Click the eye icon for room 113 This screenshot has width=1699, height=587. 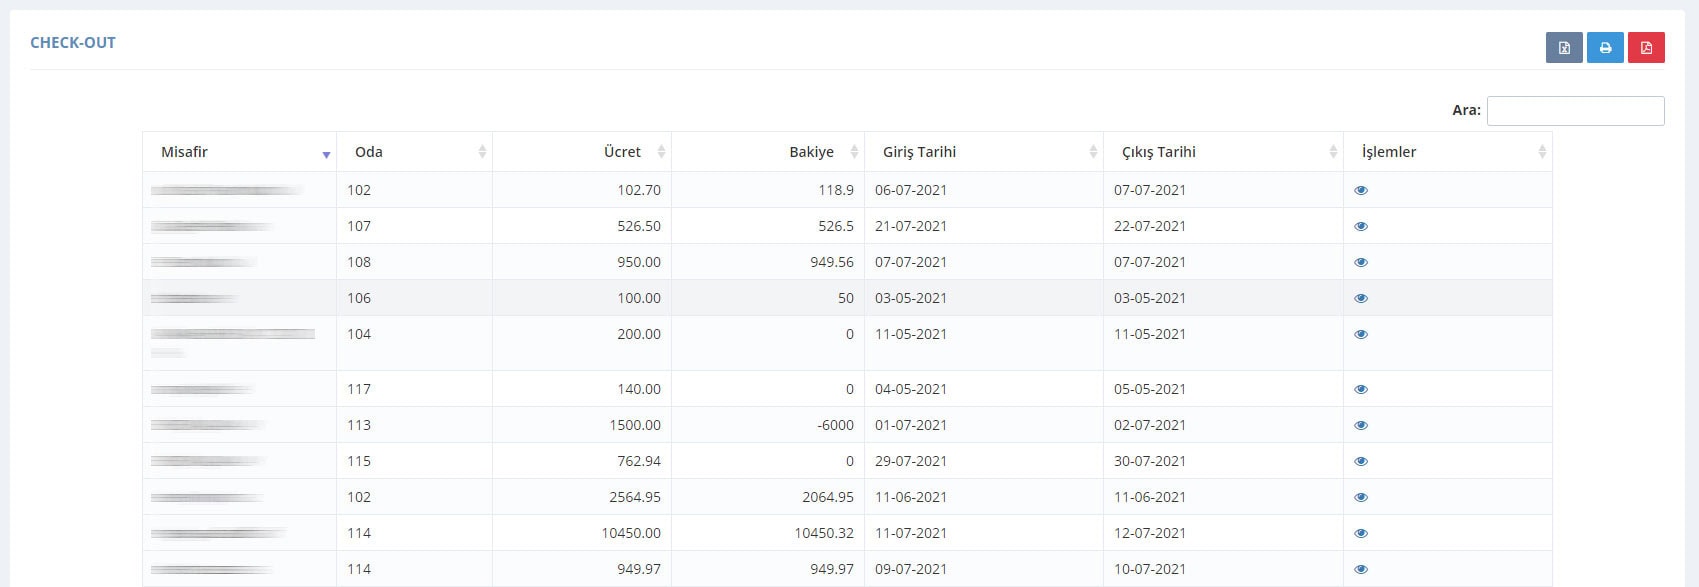coord(1361,425)
